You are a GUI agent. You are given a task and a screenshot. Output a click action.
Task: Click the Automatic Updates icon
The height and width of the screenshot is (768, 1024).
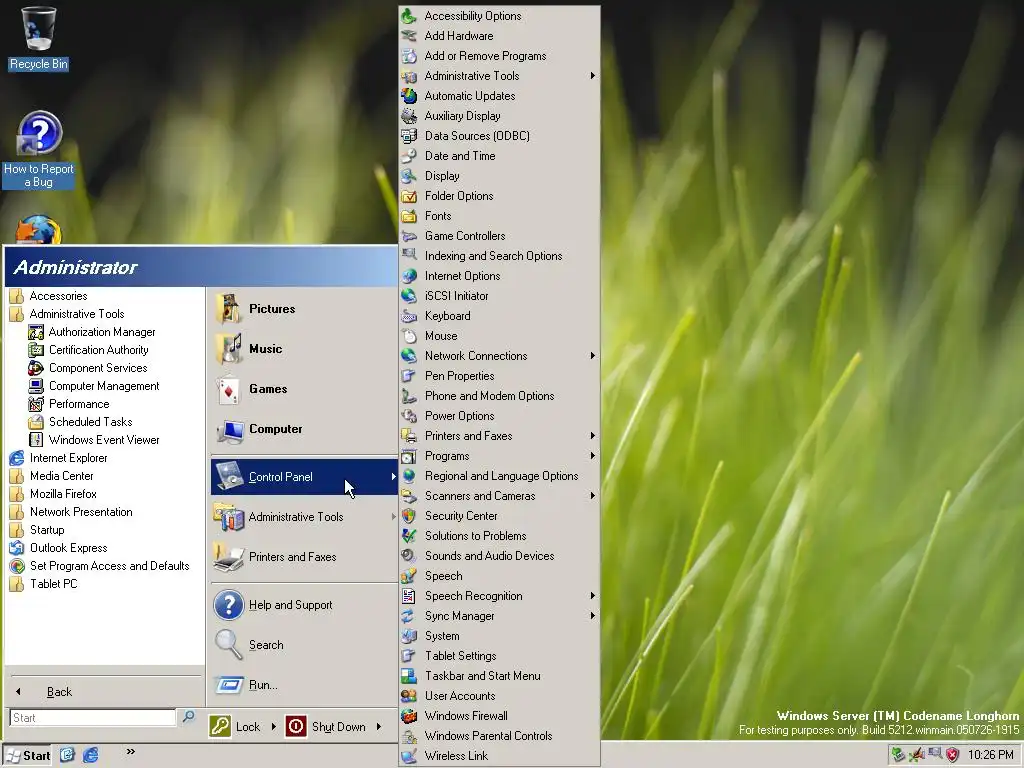click(409, 96)
